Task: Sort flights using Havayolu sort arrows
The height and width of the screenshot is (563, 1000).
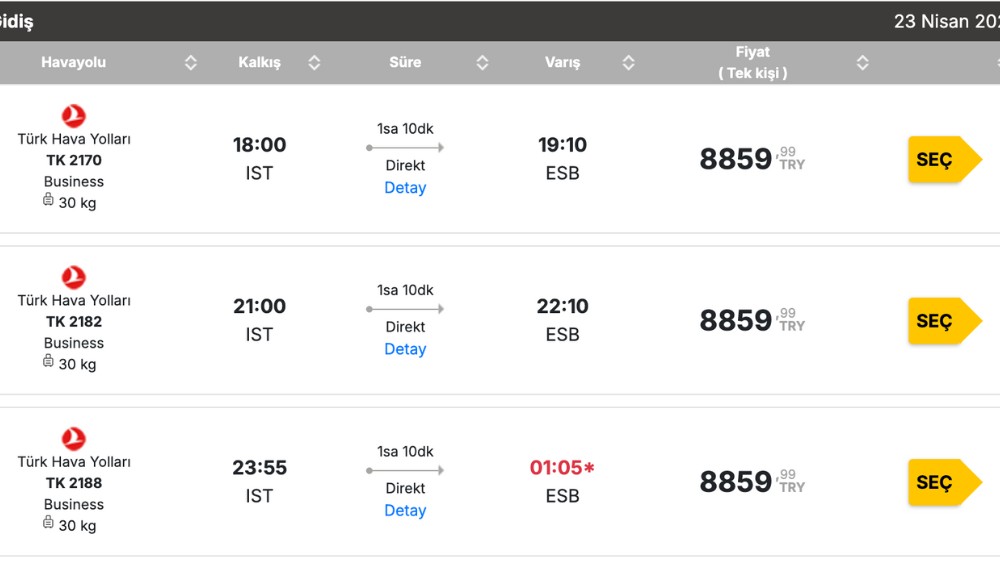Action: coord(191,62)
